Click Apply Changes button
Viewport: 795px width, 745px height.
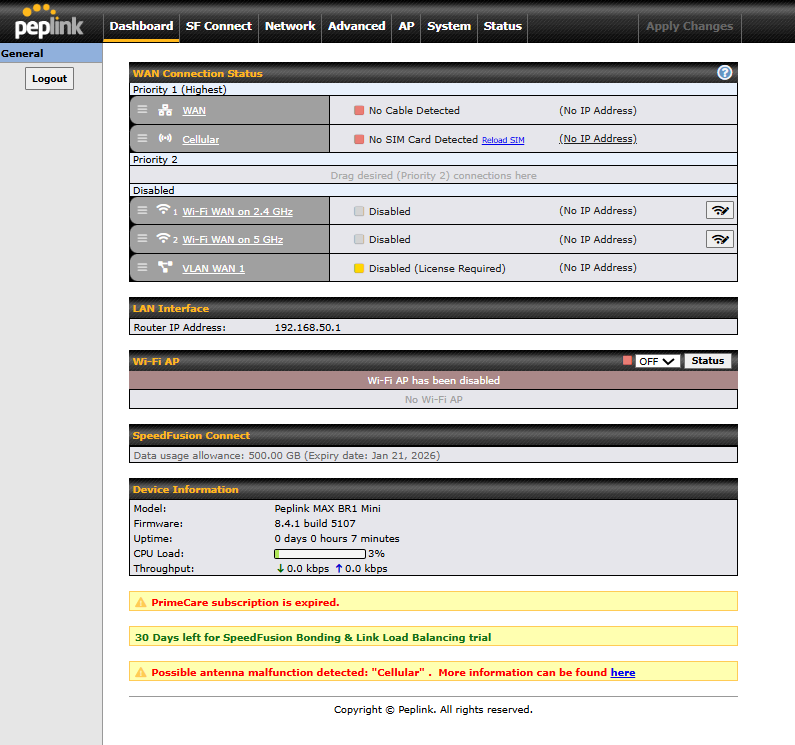coord(690,26)
